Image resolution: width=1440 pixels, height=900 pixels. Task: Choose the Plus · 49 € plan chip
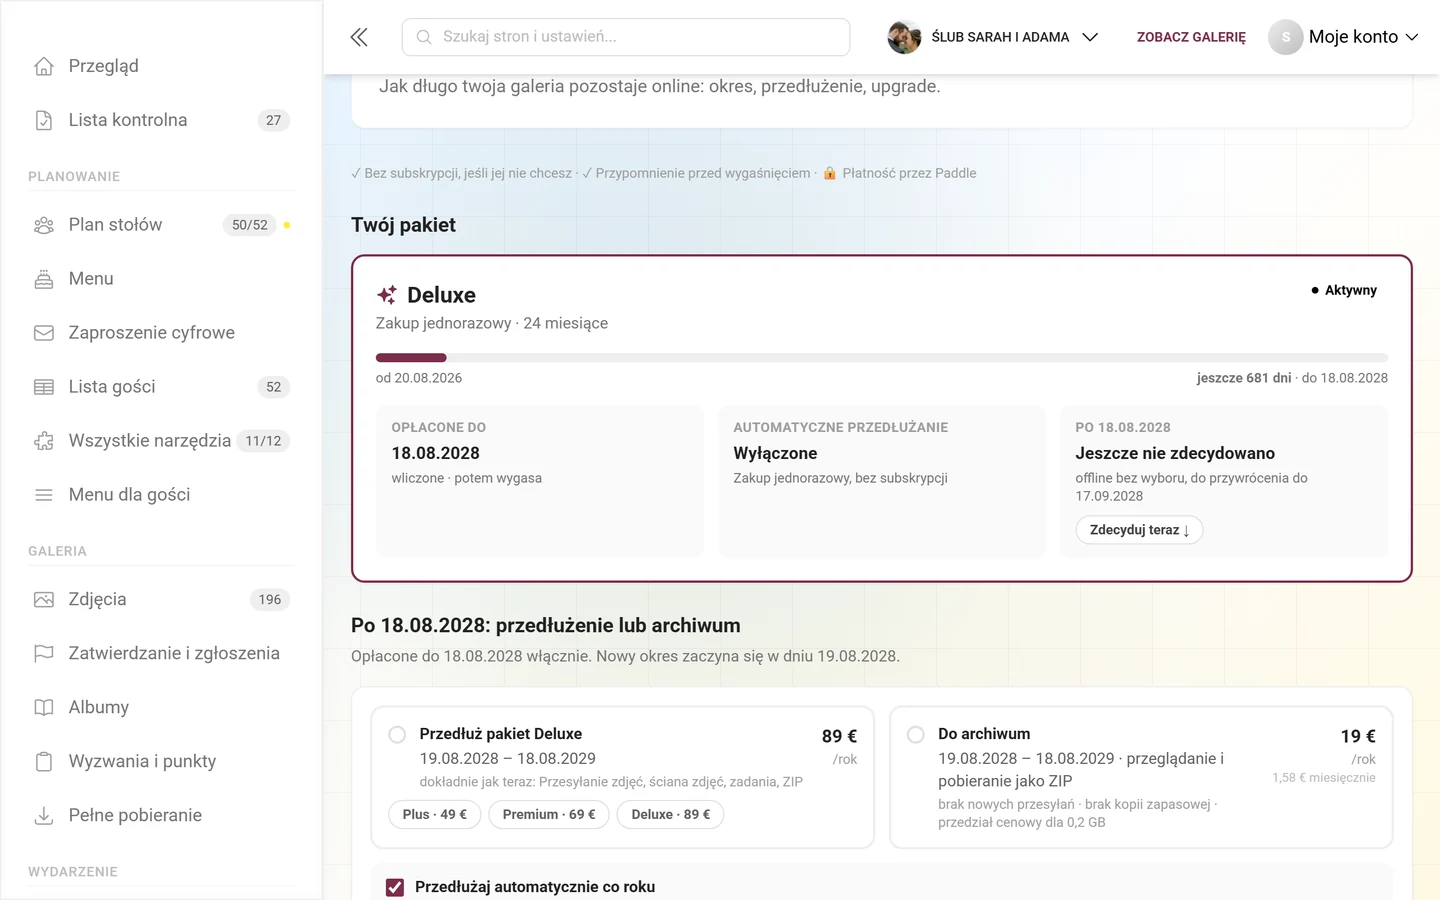[435, 815]
